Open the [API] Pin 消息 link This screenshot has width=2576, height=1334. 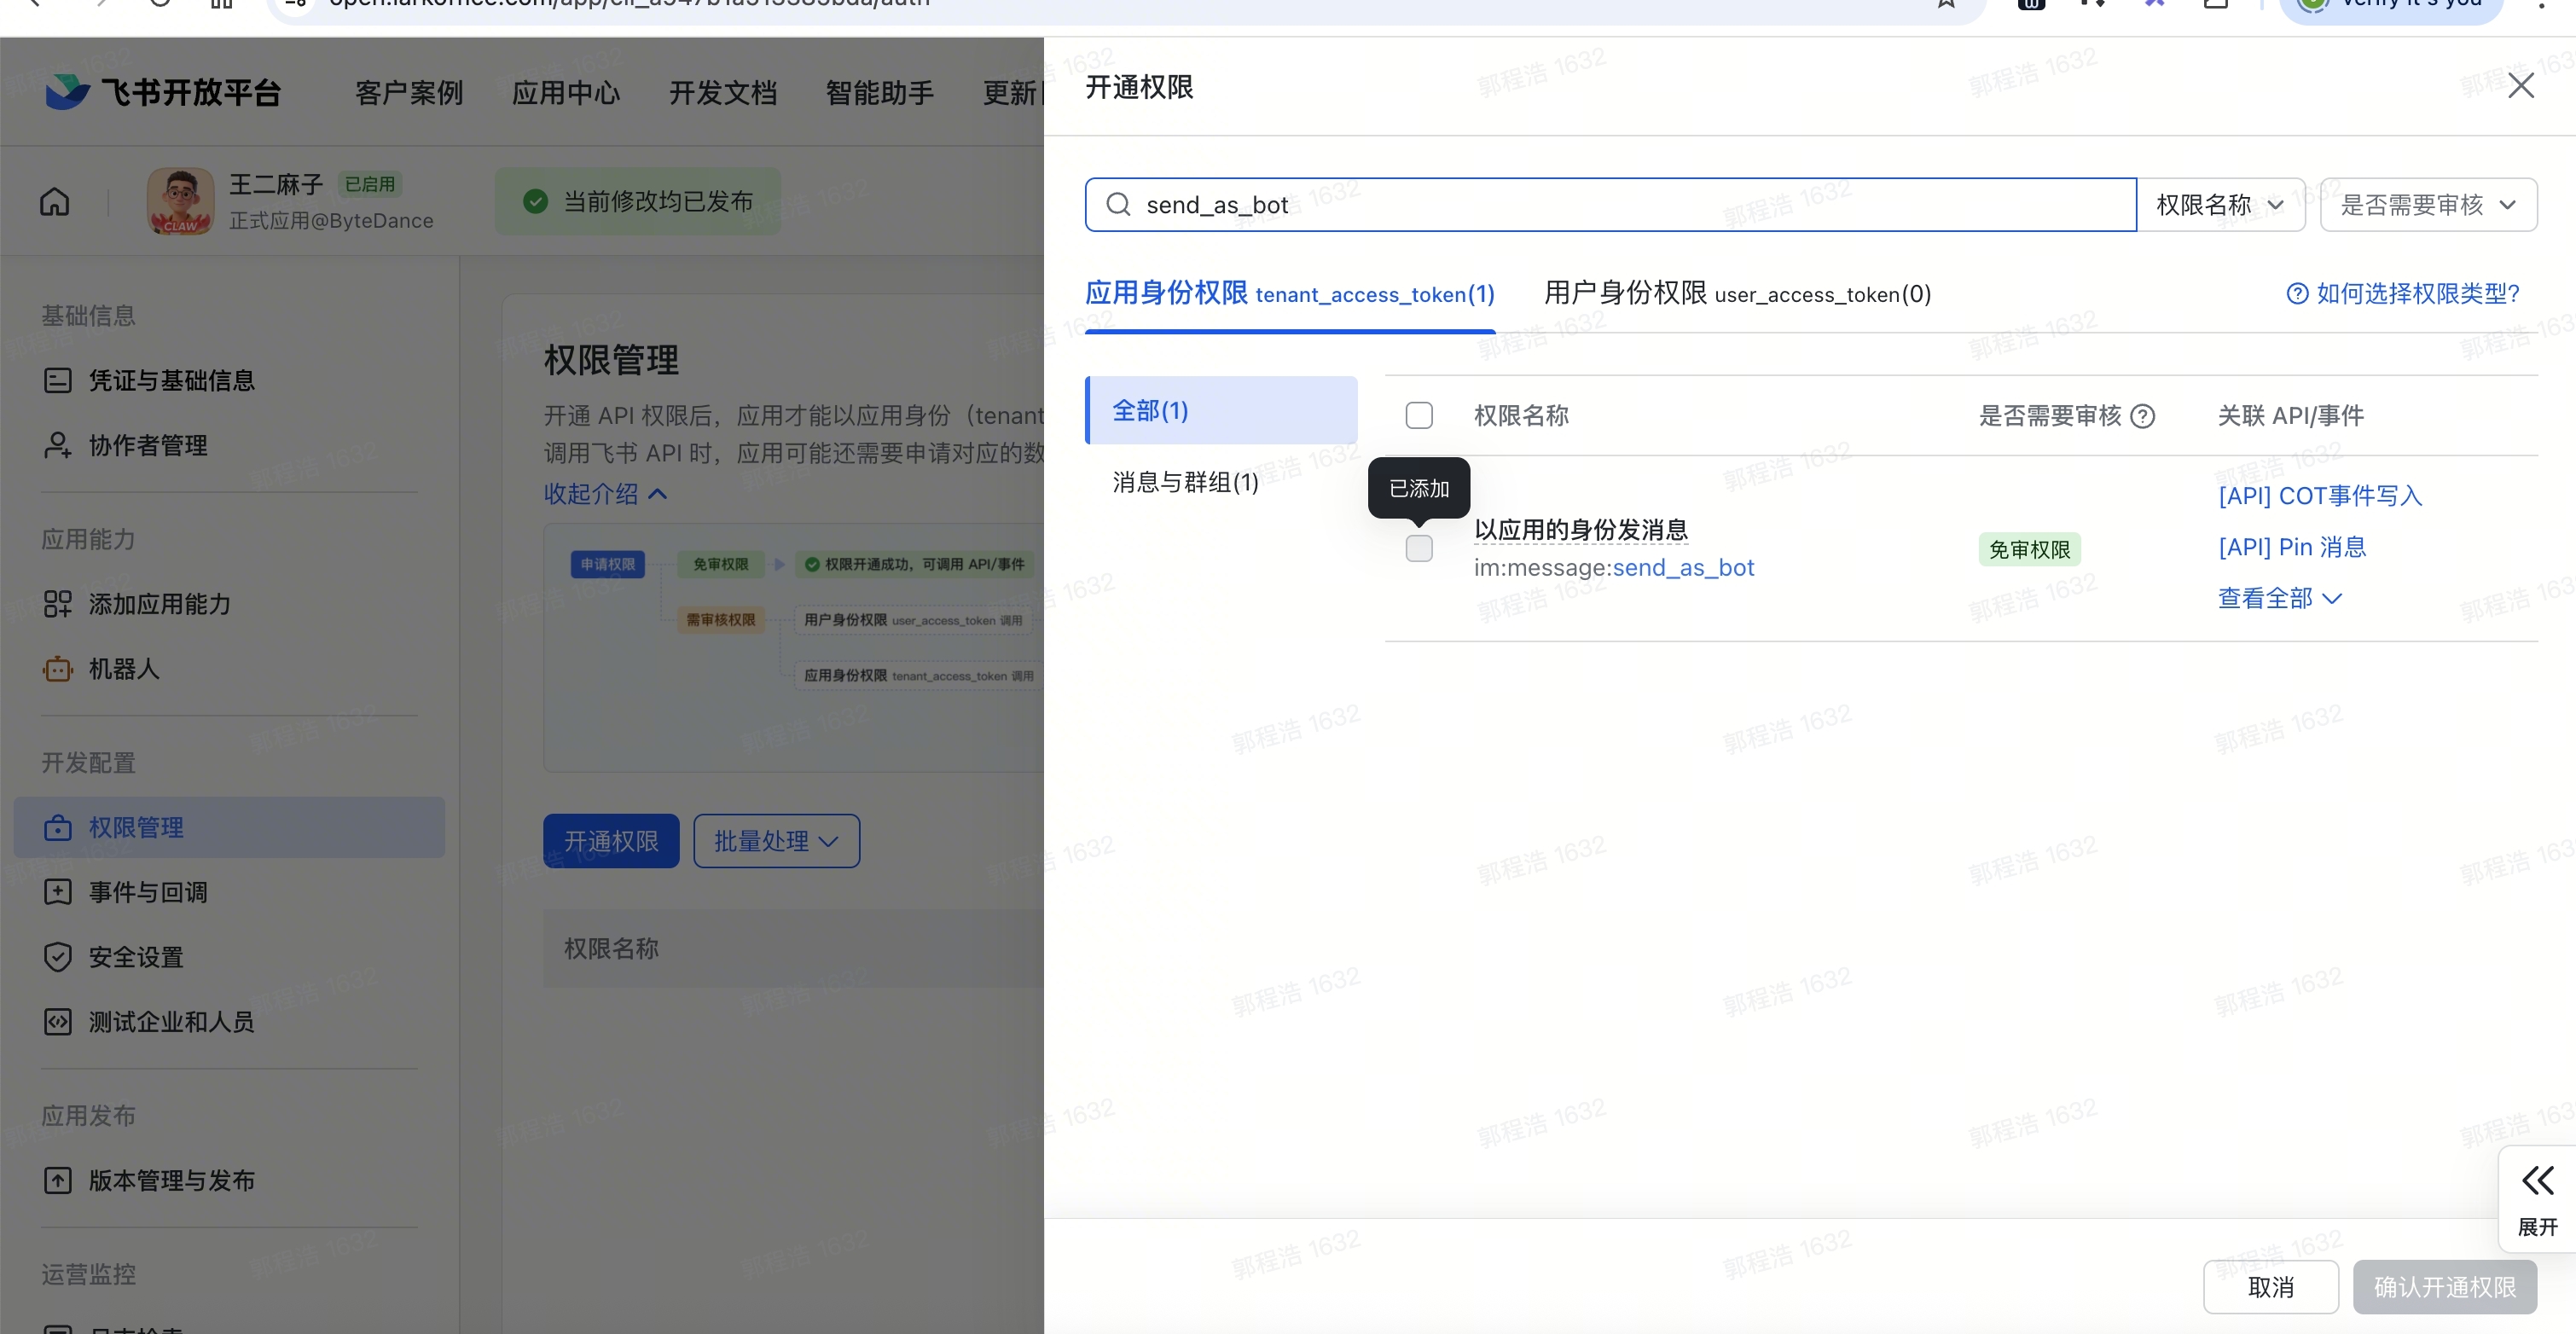(2292, 547)
